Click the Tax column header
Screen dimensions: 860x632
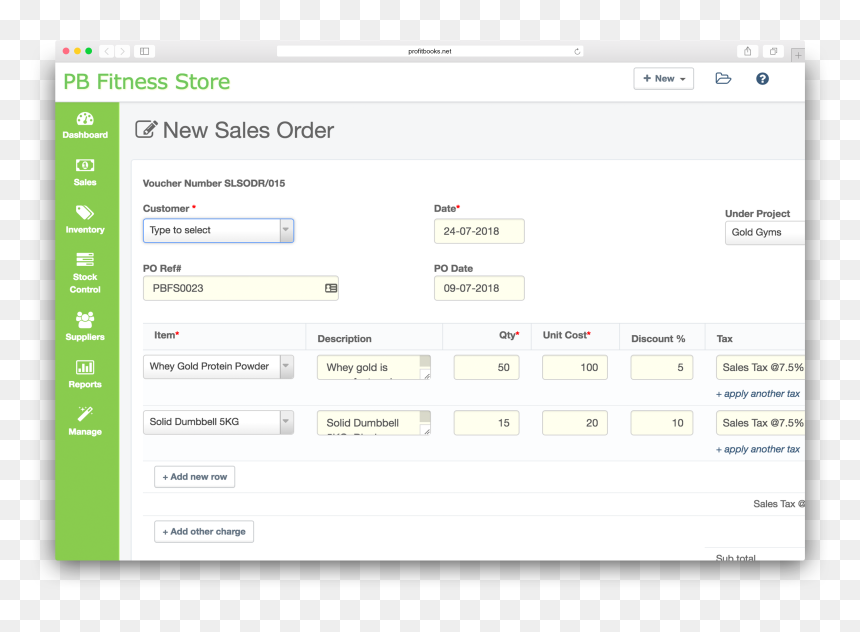pos(725,338)
